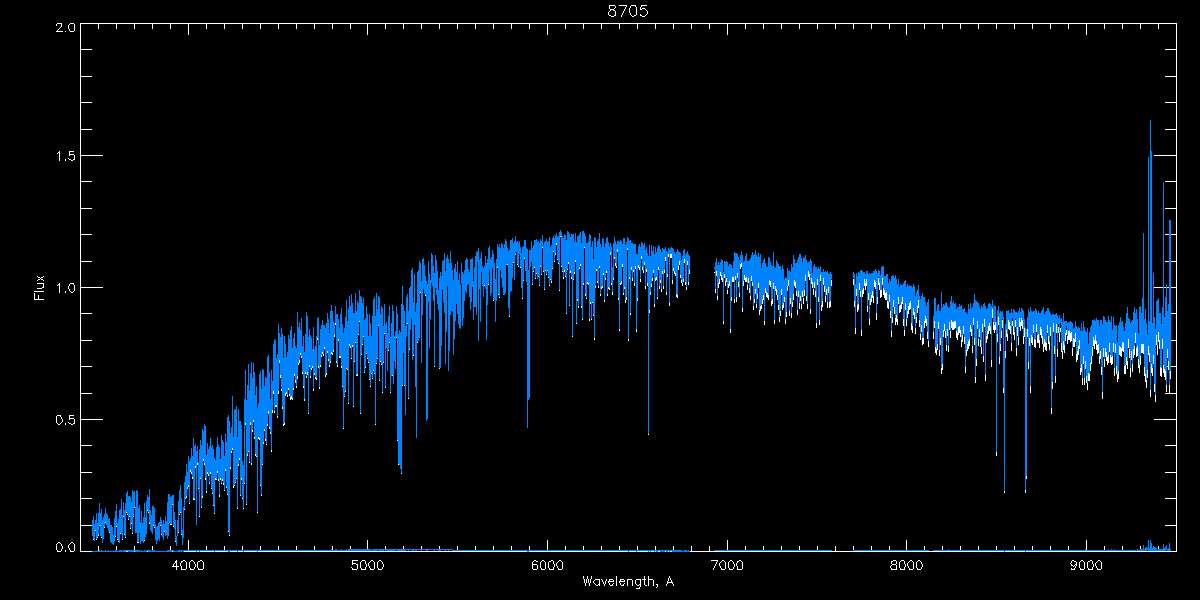Click the 7000 x-axis tick label
Viewport: 1200px width, 600px height.
click(x=727, y=565)
